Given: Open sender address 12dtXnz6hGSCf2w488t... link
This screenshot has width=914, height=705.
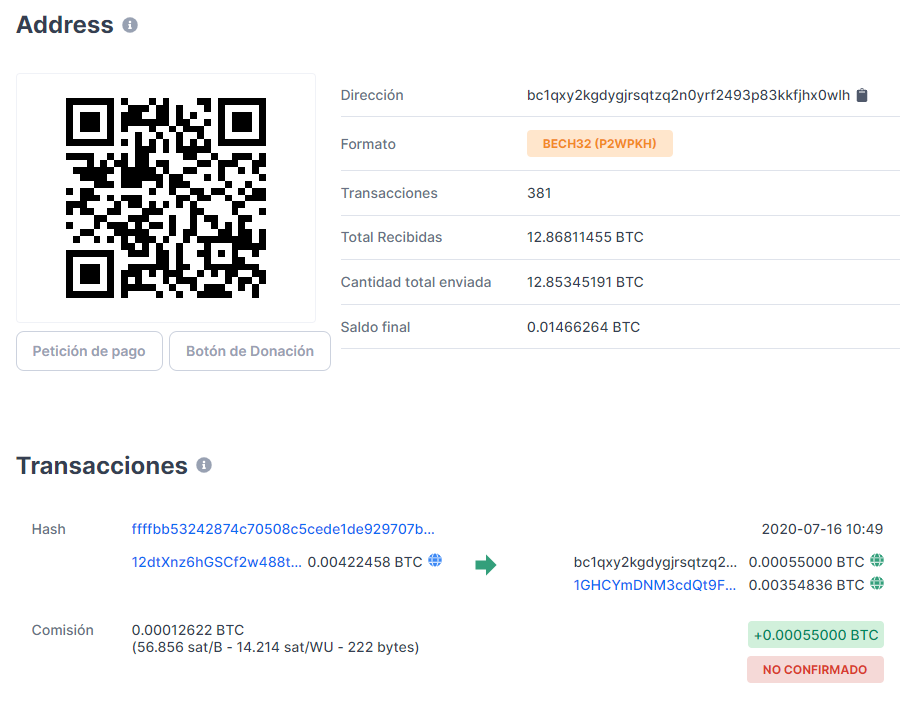Looking at the screenshot, I should coord(217,562).
